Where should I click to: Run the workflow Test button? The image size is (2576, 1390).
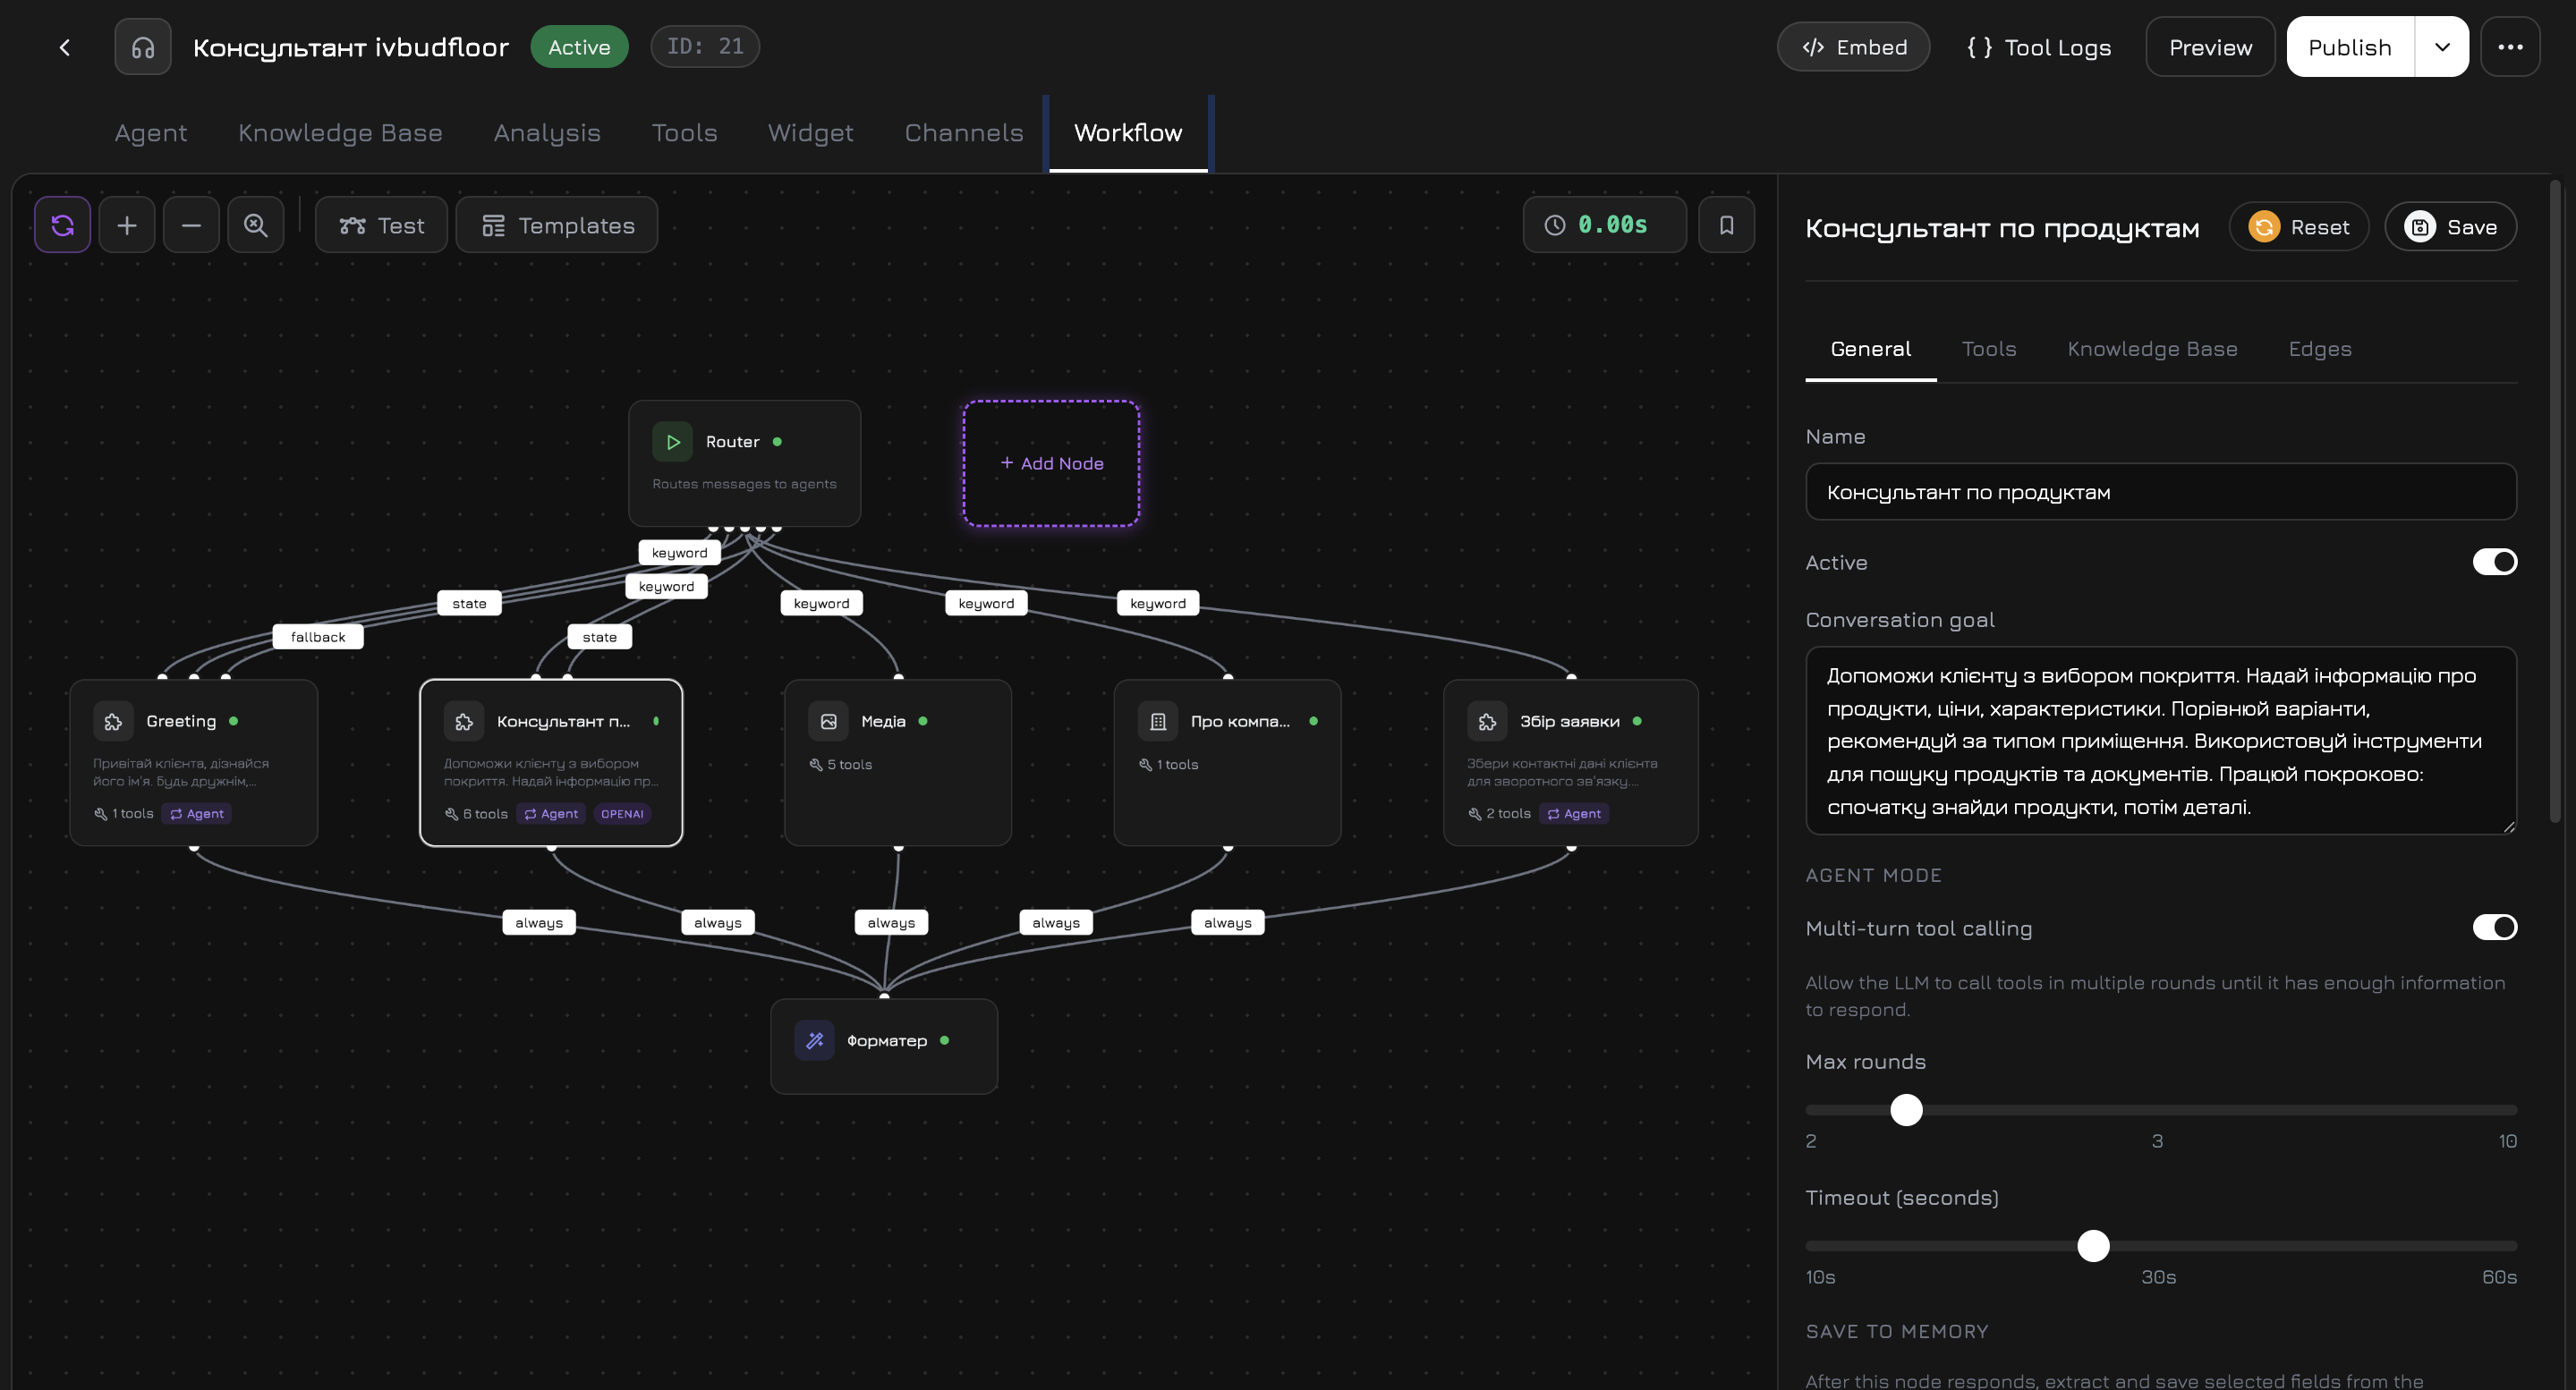(380, 224)
